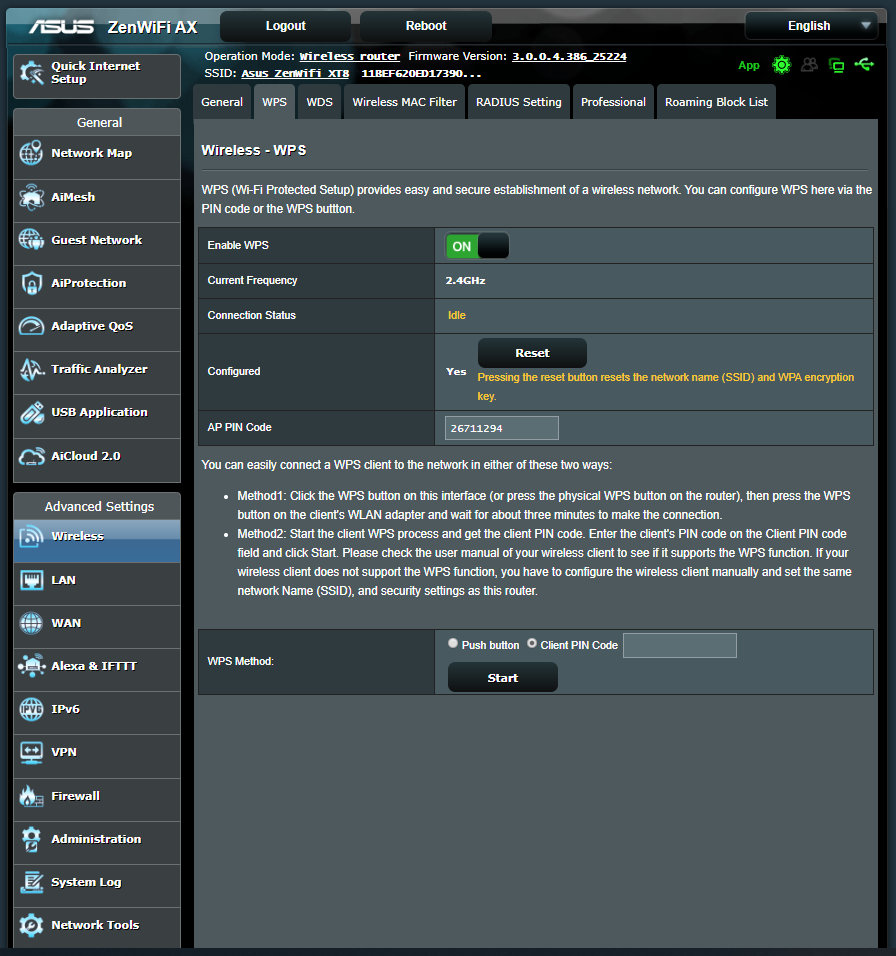Open the Network Map globe icon
896x956 pixels.
(x=31, y=153)
